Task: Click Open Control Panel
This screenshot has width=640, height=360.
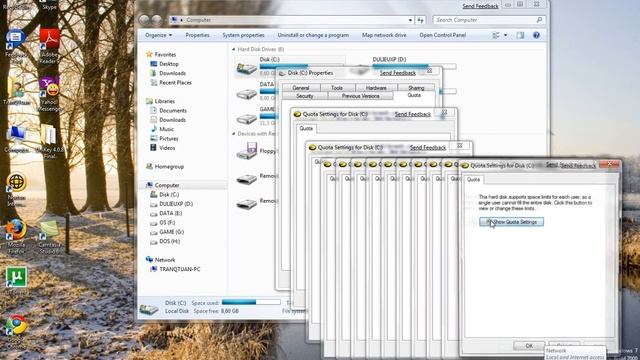Action: [x=442, y=35]
